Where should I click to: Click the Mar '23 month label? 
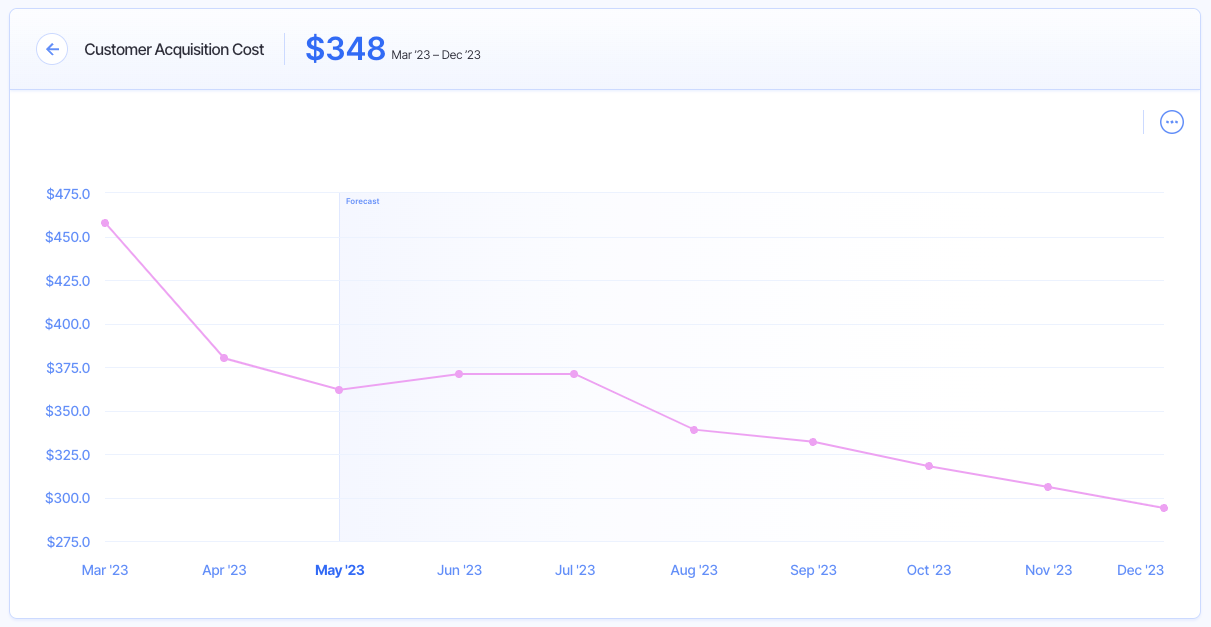(104, 569)
